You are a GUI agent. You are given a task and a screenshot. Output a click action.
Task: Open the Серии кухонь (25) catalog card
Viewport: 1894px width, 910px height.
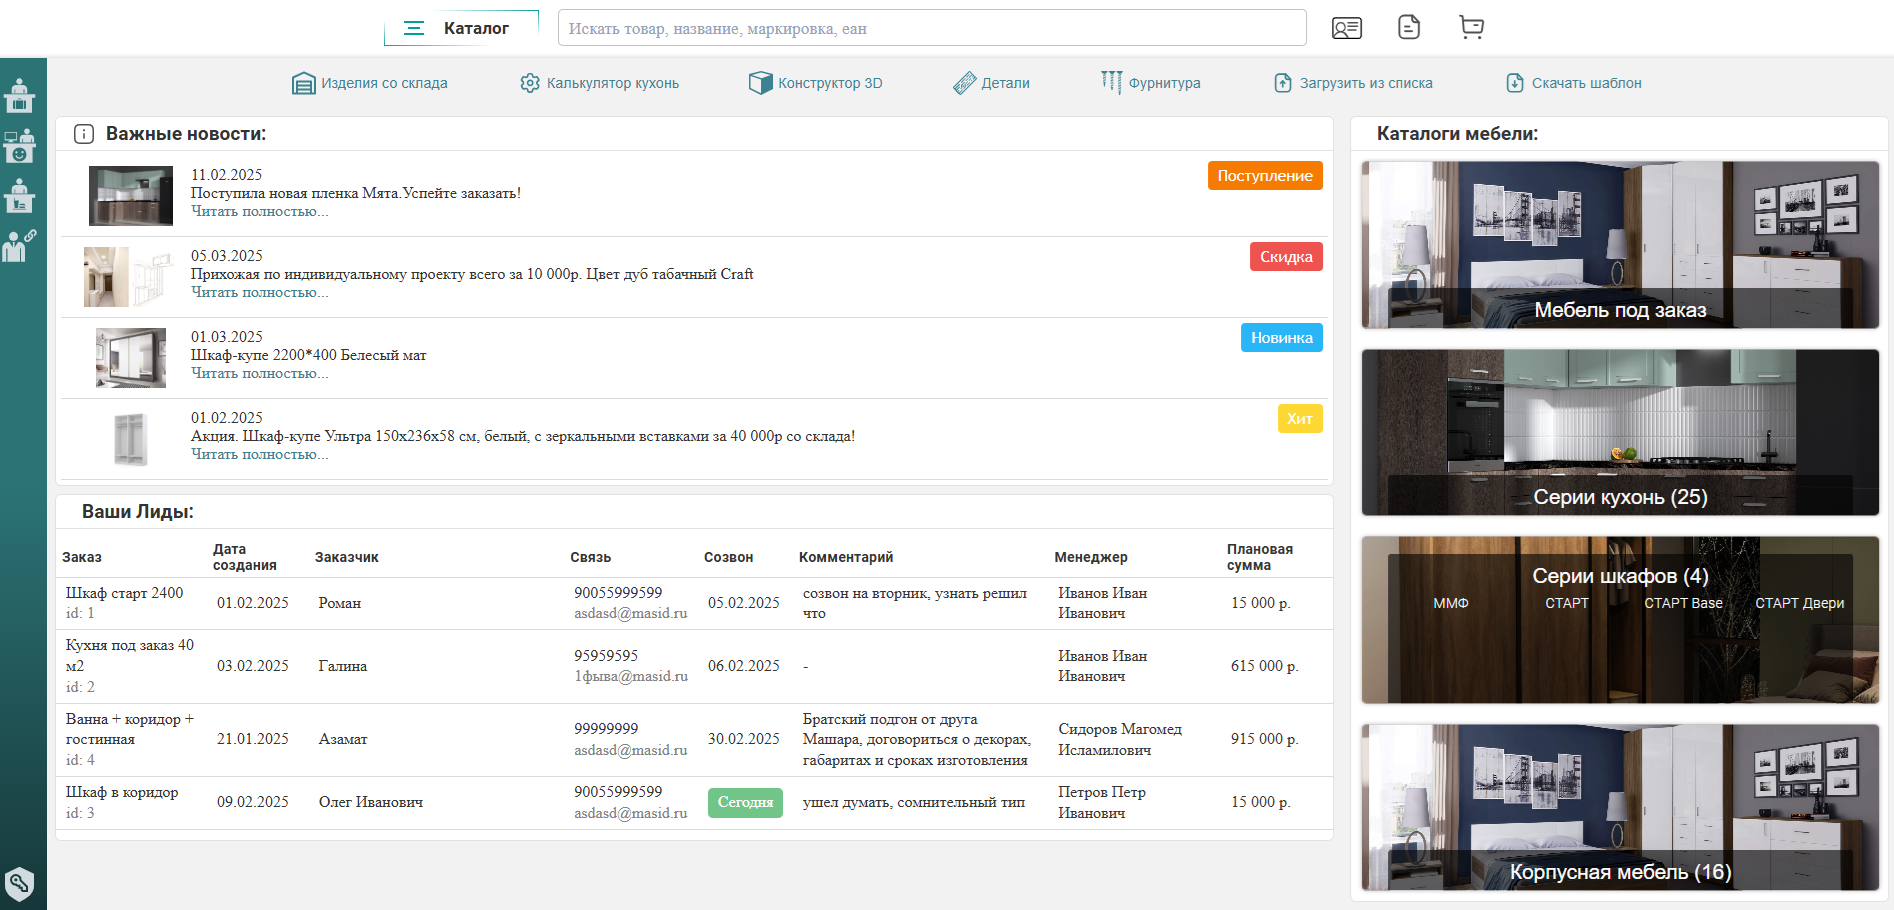1620,432
